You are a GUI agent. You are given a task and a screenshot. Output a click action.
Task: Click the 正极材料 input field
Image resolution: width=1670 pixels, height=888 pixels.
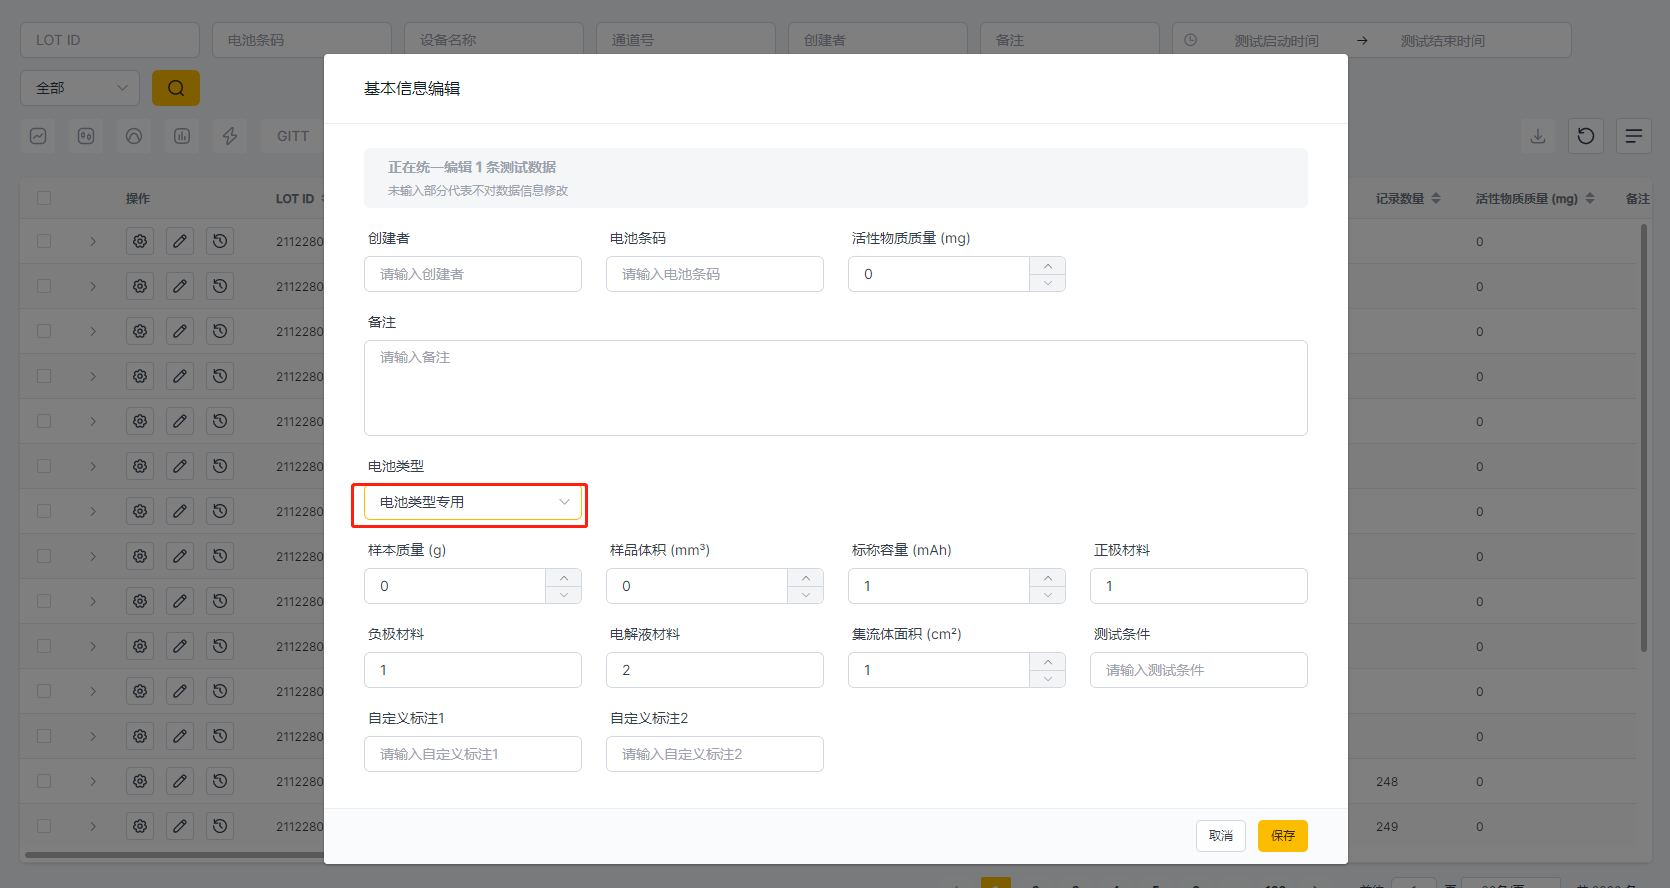[x=1199, y=586]
